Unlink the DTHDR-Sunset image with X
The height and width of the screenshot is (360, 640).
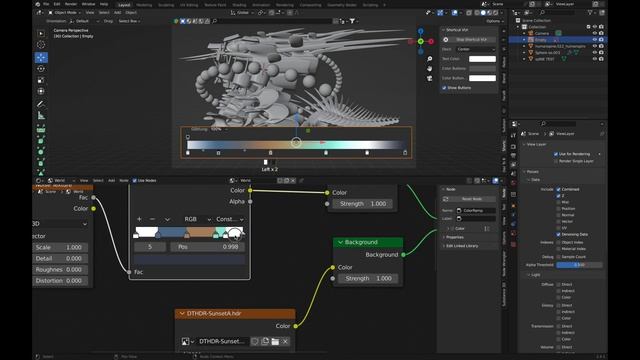click(x=285, y=341)
